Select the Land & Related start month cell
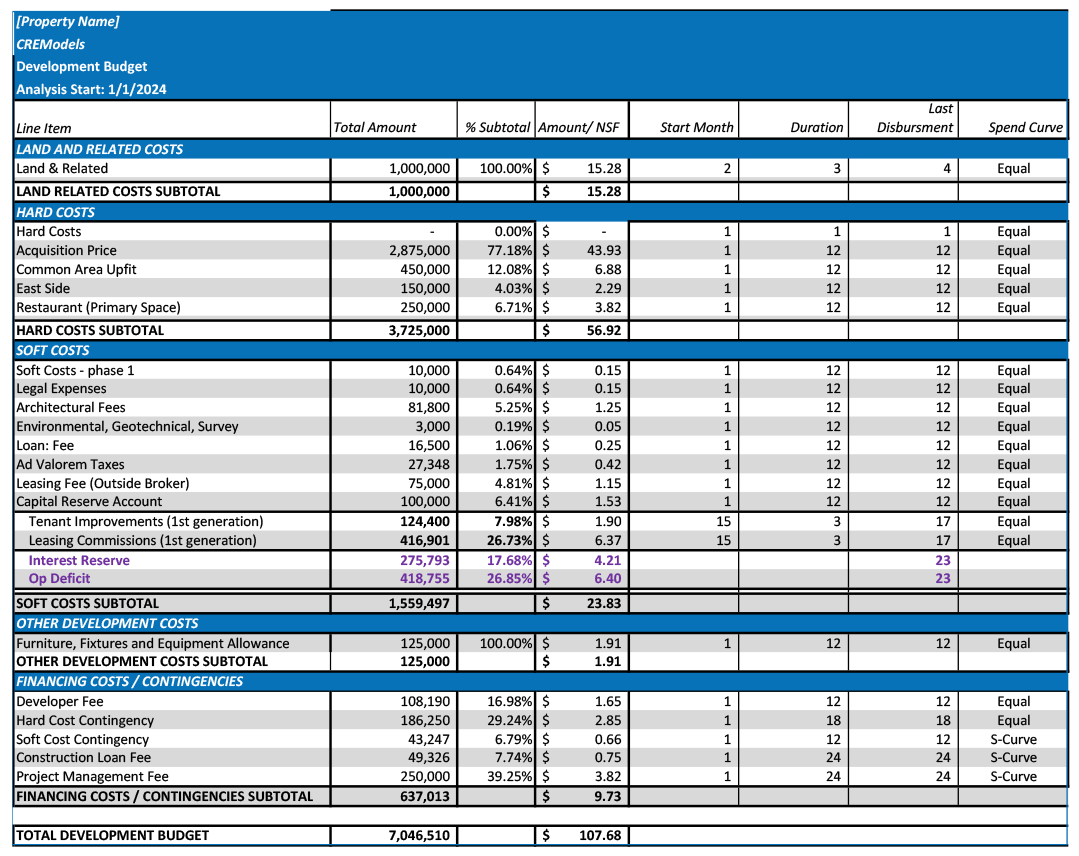This screenshot has width=1079, height=856. (684, 168)
